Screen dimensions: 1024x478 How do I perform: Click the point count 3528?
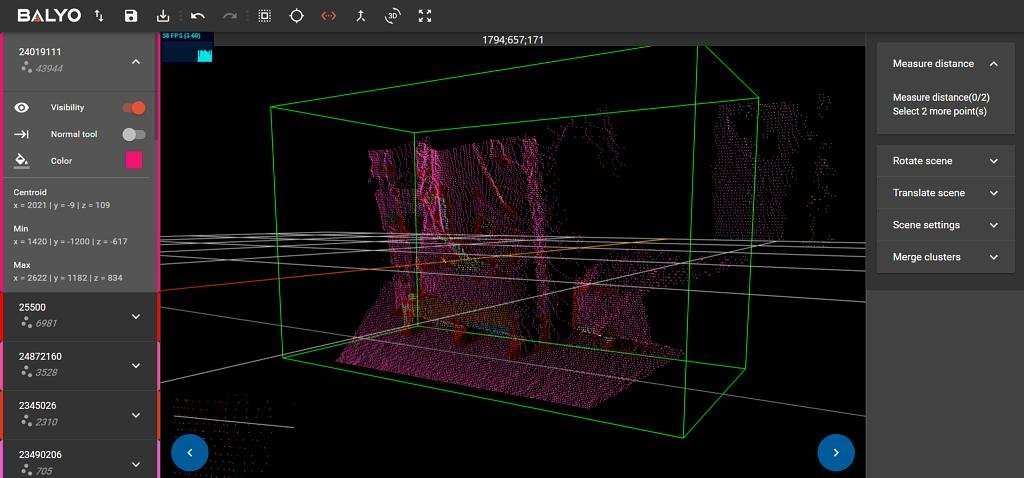(46, 373)
